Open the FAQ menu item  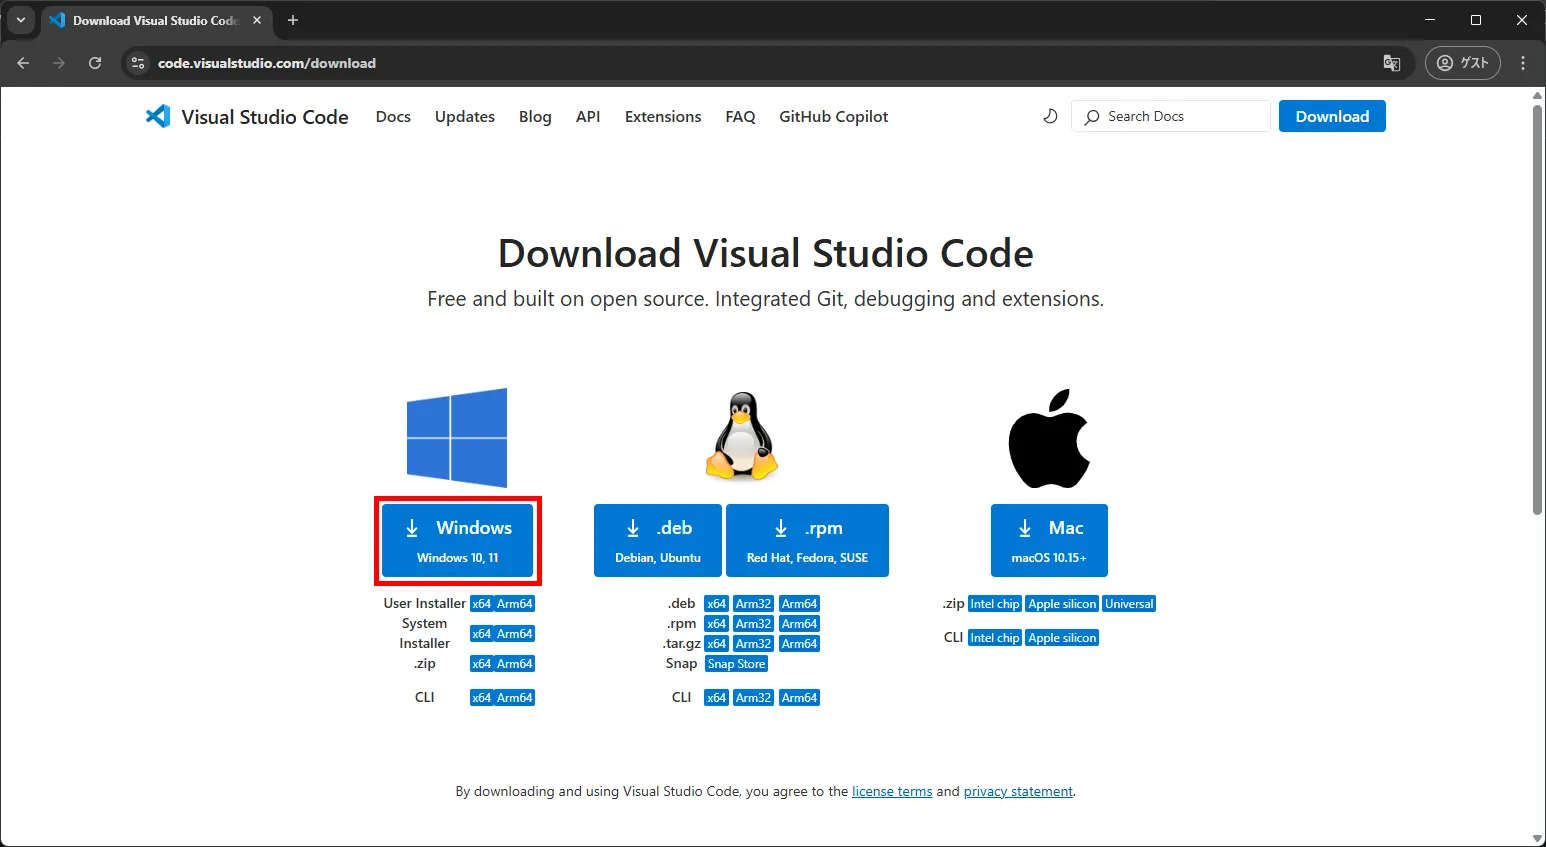point(740,117)
